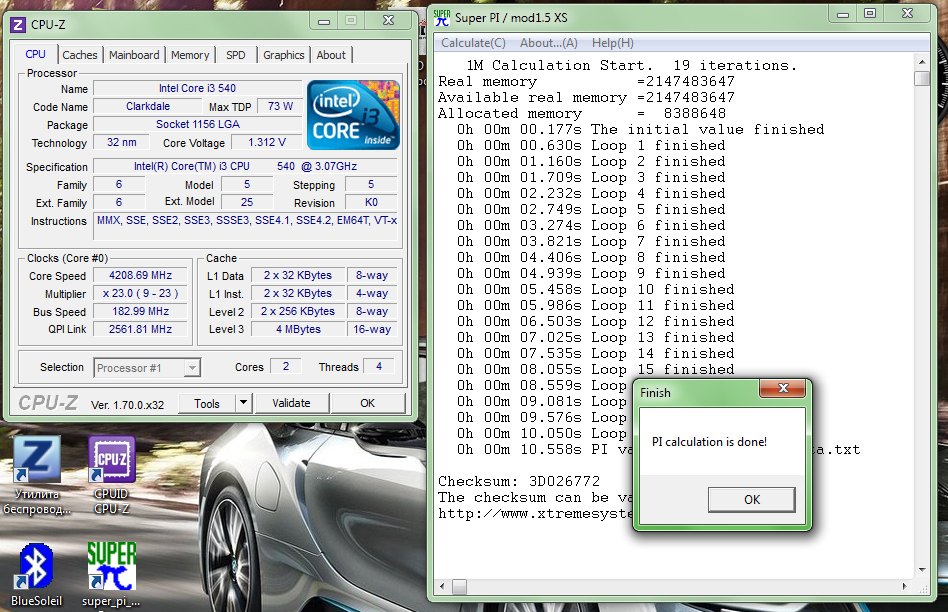Click the Level 3 cache value '4 MBytes'

pyautogui.click(x=298, y=329)
